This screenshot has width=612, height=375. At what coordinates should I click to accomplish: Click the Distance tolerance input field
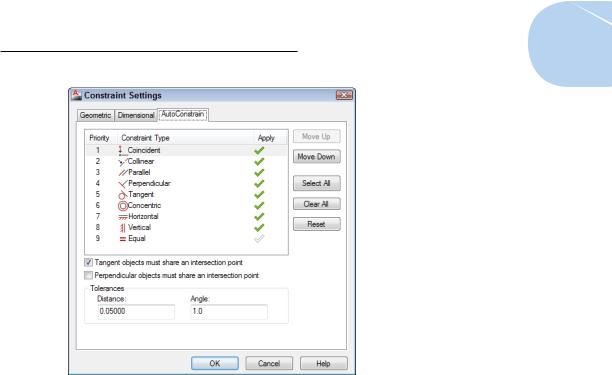[136, 312]
